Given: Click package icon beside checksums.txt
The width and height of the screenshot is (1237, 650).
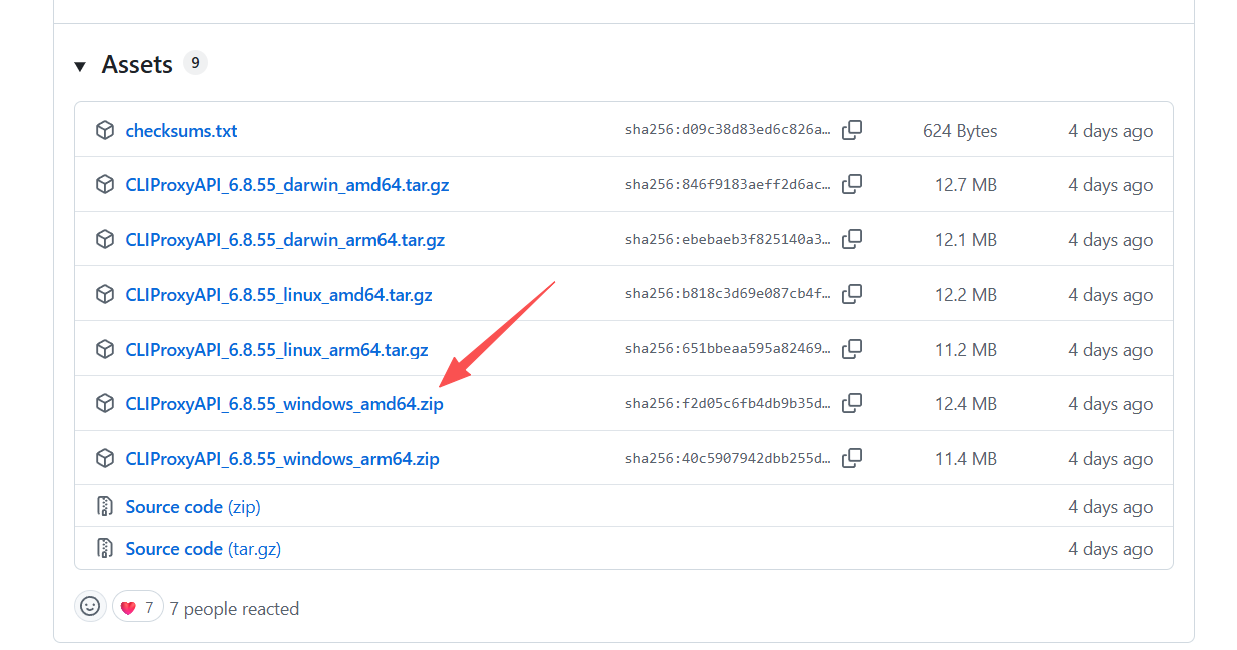Looking at the screenshot, I should (105, 130).
